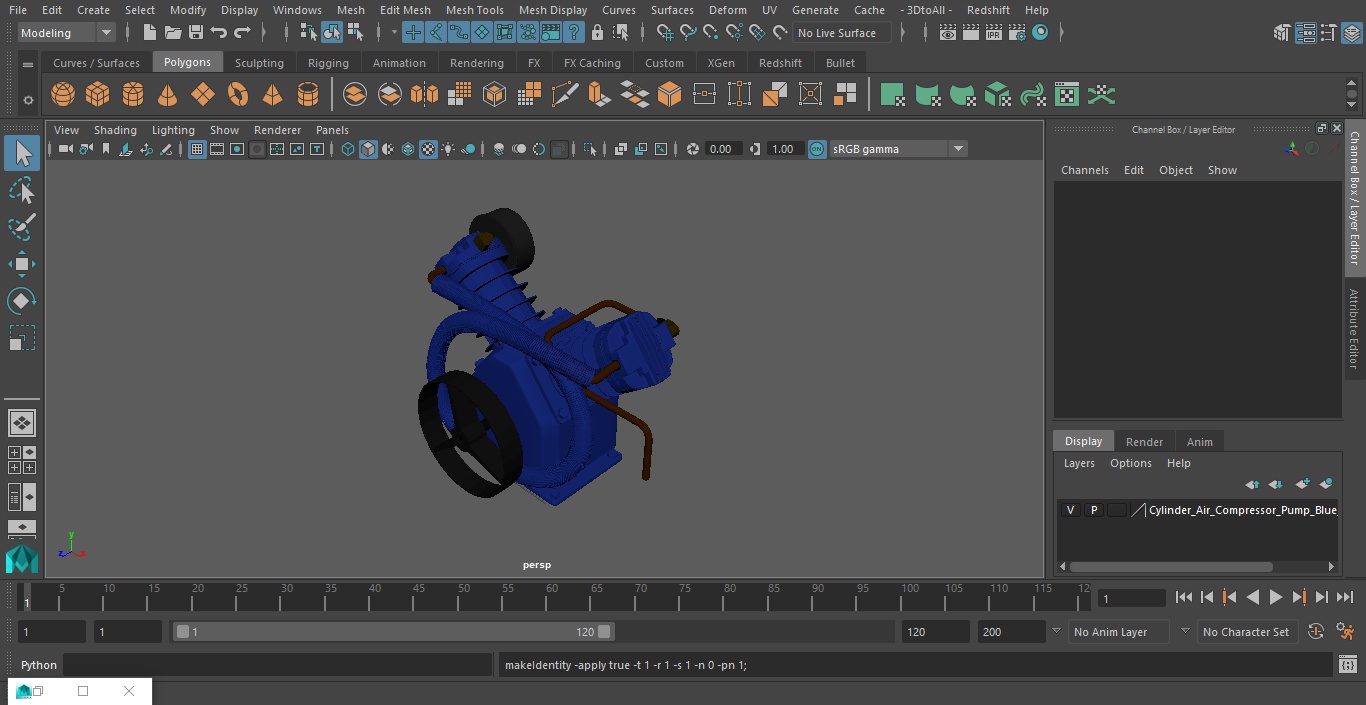Expand the shelf options menu button
This screenshot has height=705, width=1366.
(28, 100)
